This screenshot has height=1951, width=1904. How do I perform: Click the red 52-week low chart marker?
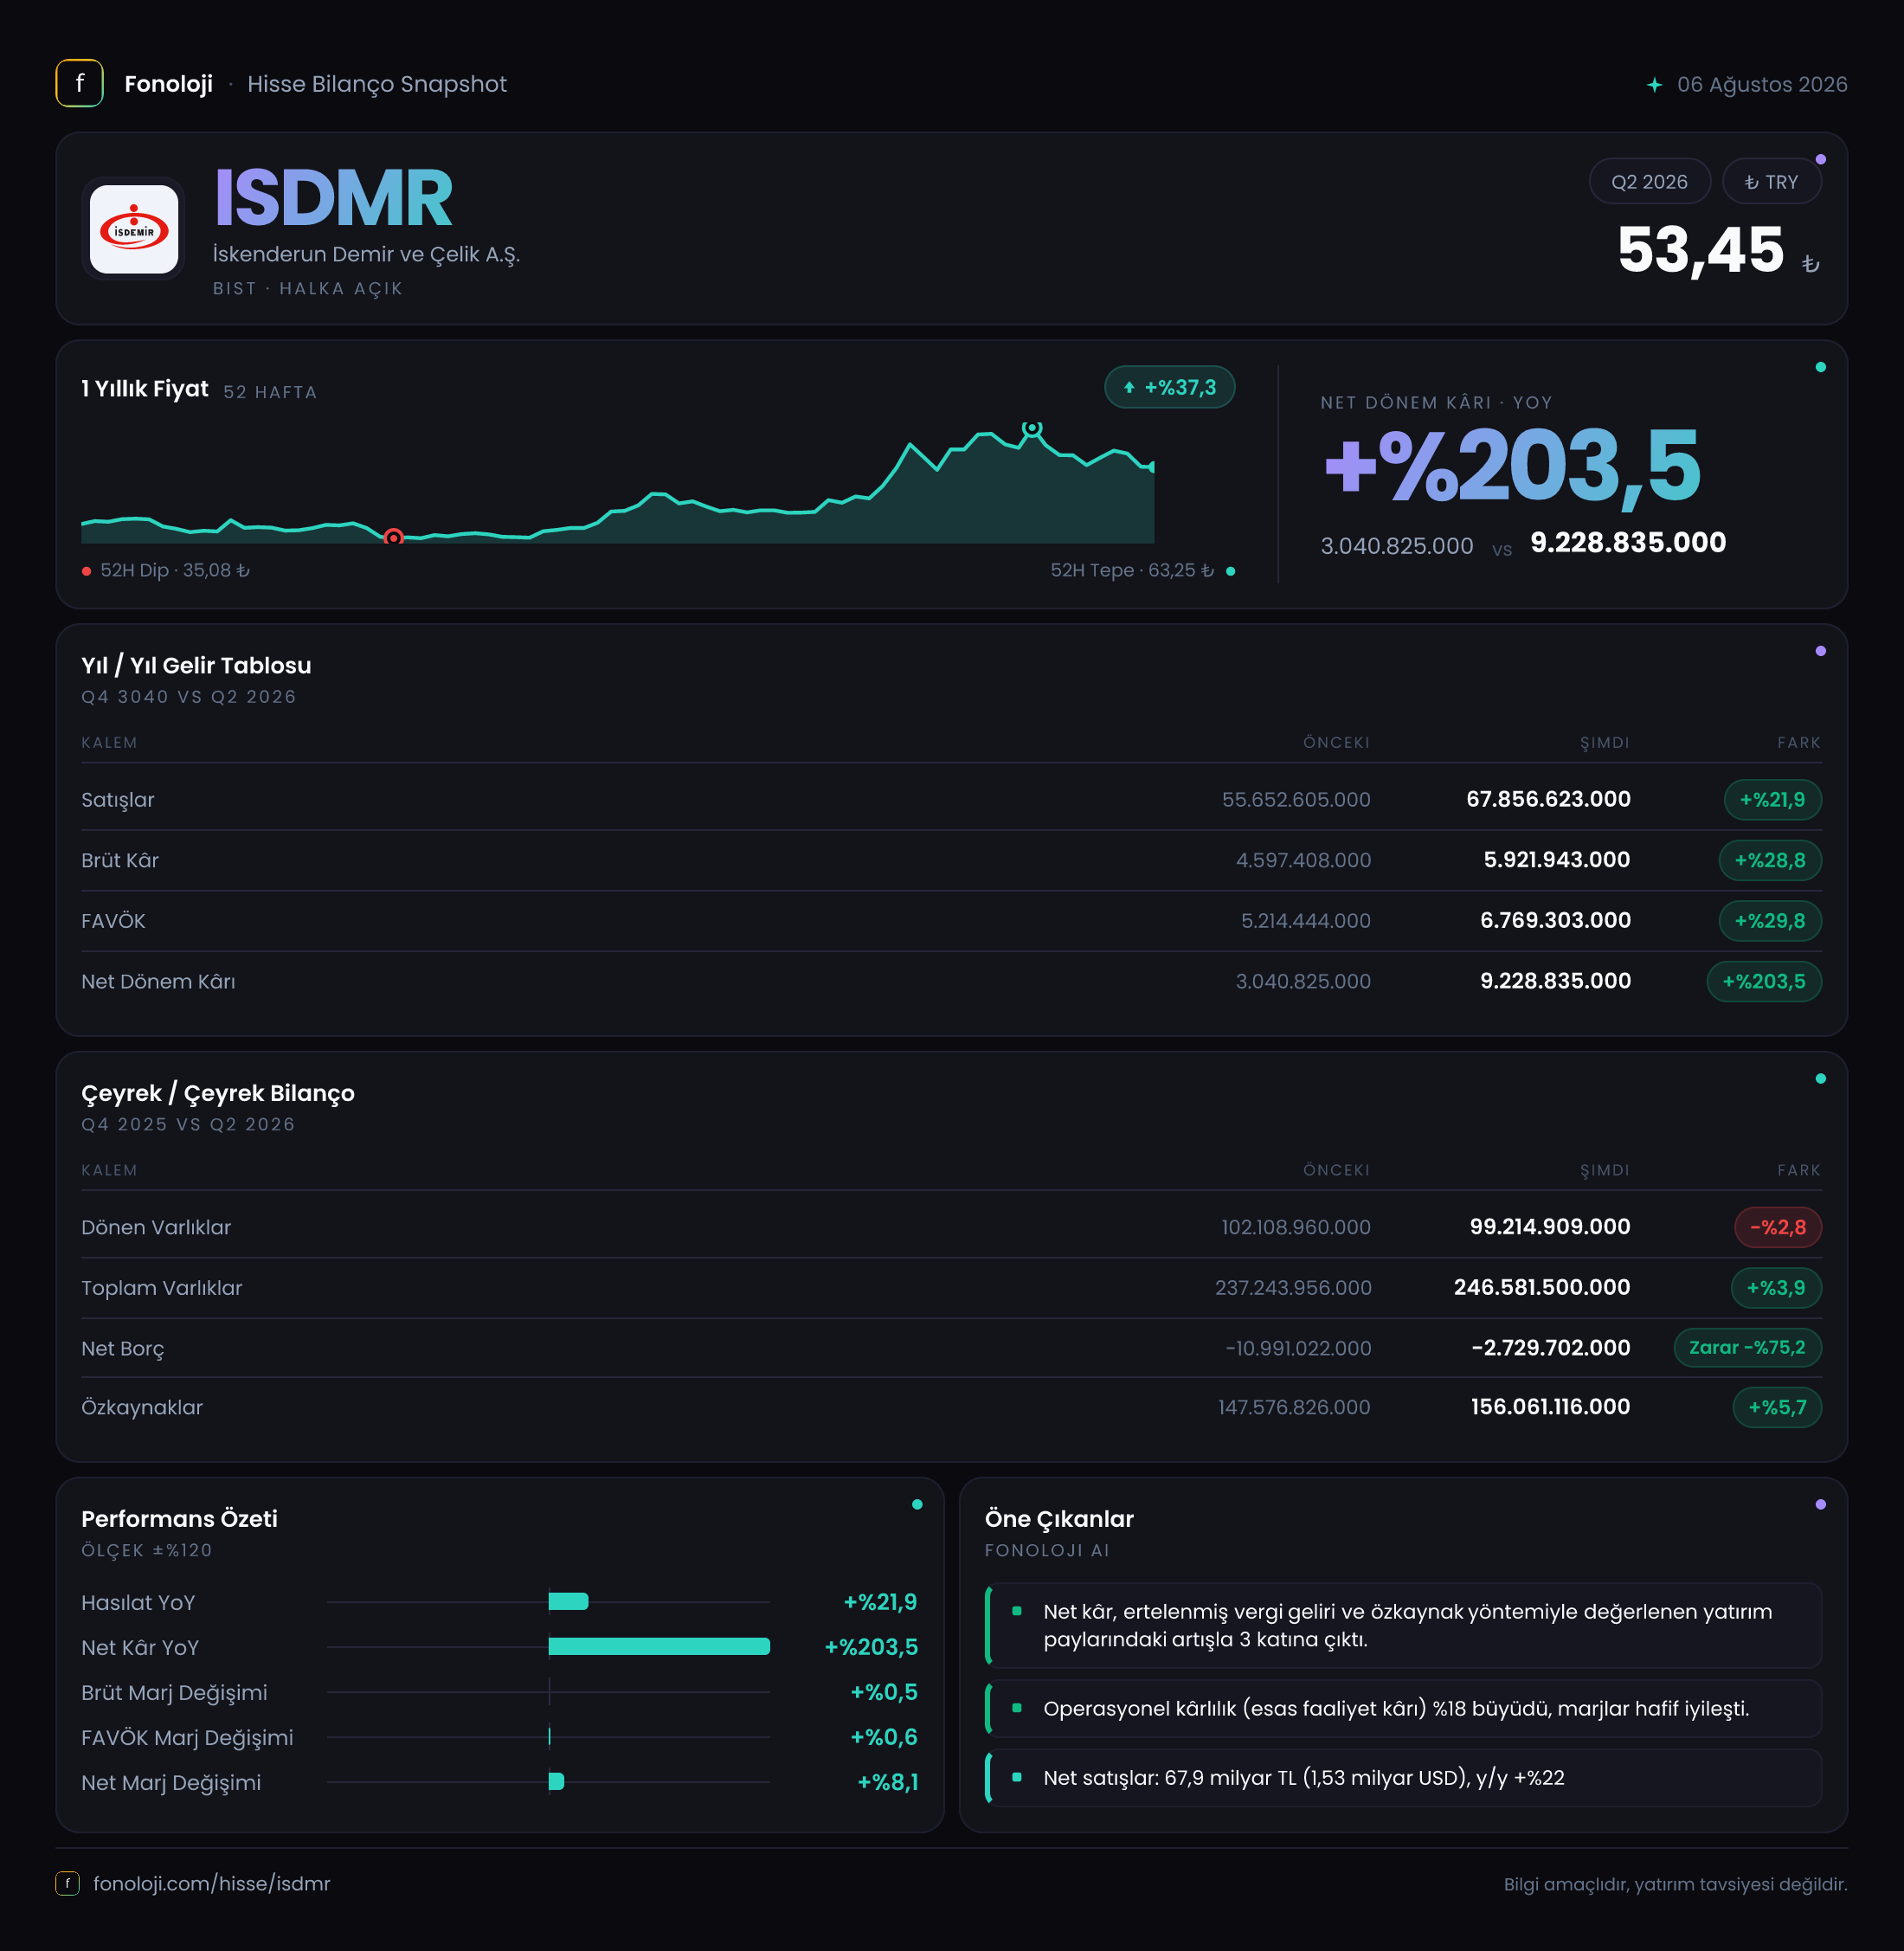(394, 537)
